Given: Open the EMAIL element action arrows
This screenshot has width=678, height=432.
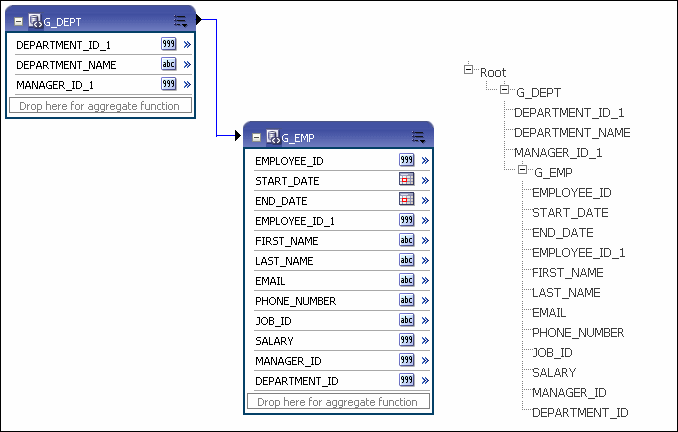Looking at the screenshot, I should (x=425, y=281).
